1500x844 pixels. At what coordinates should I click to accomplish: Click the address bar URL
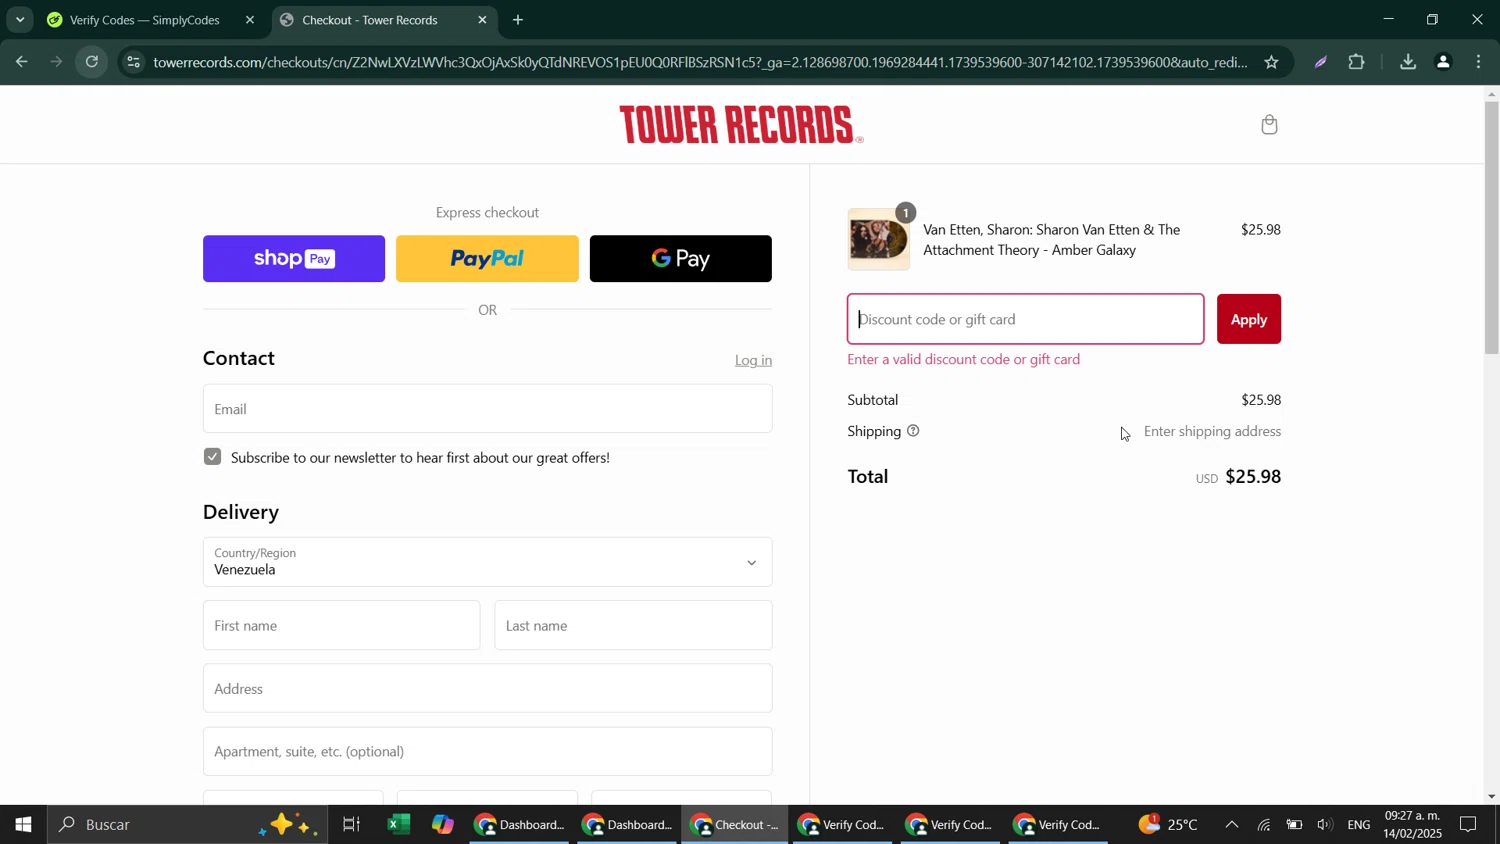pos(700,62)
